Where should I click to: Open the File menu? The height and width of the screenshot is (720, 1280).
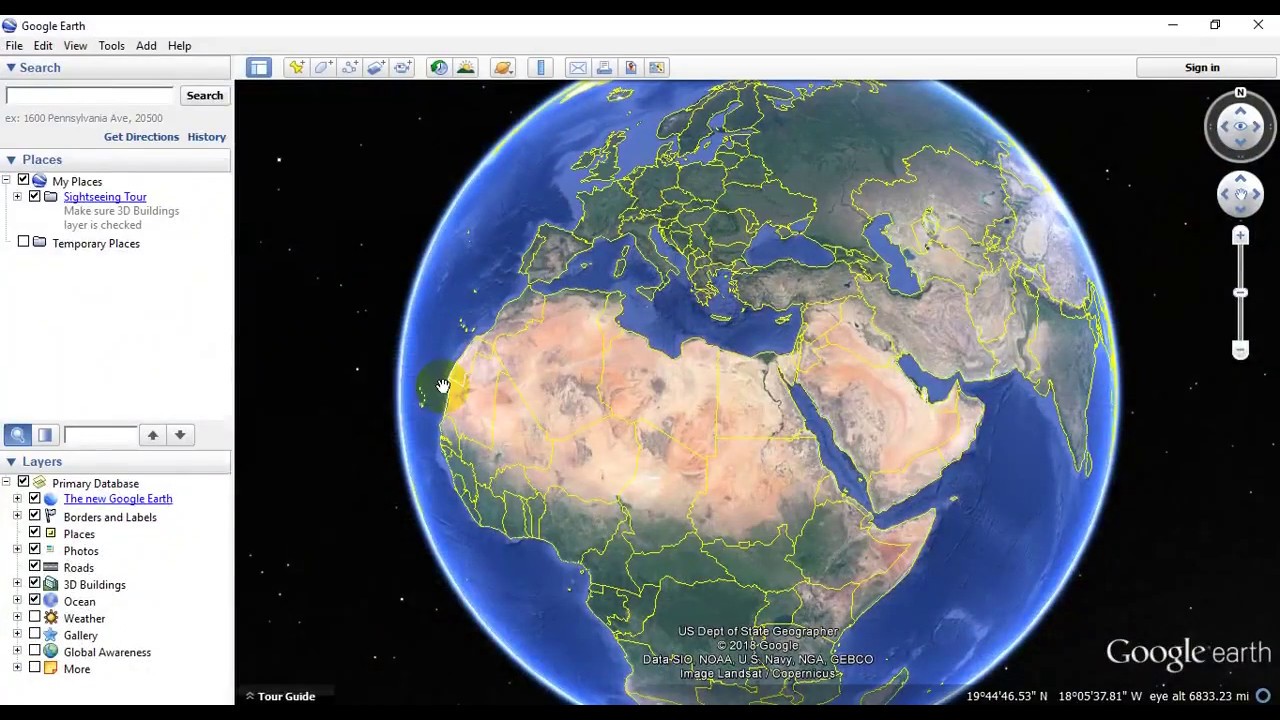pyautogui.click(x=14, y=46)
